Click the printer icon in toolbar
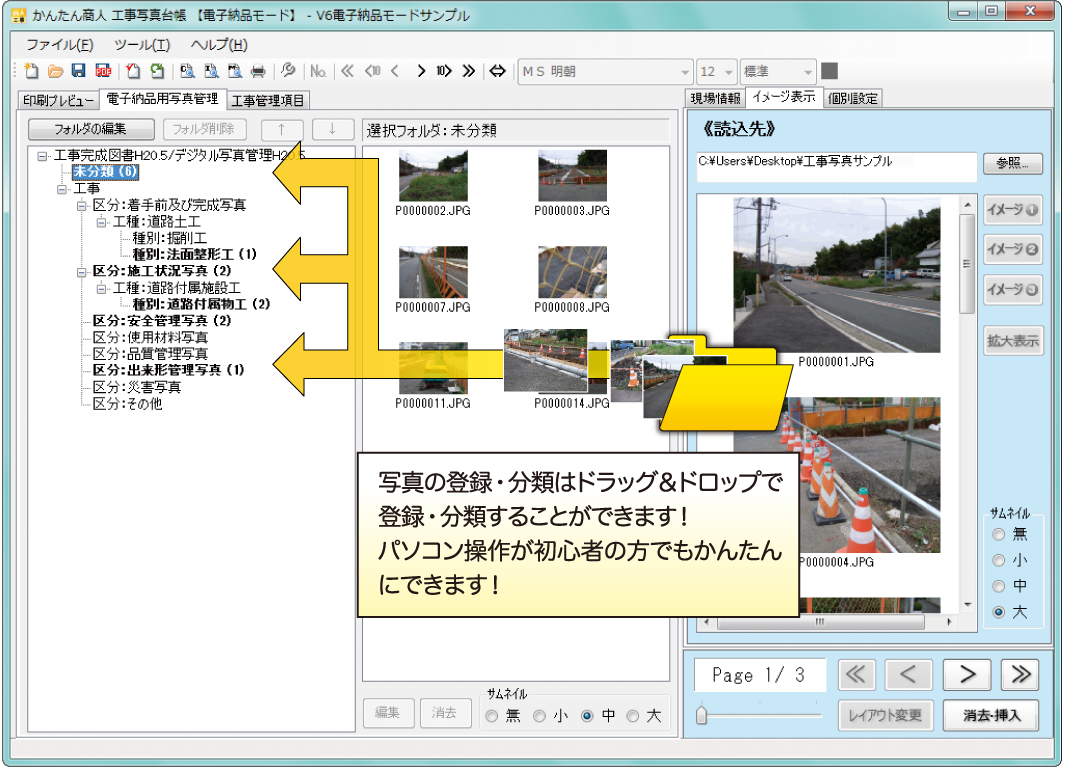Image resolution: width=1070 pixels, height=767 pixels. pos(258,71)
